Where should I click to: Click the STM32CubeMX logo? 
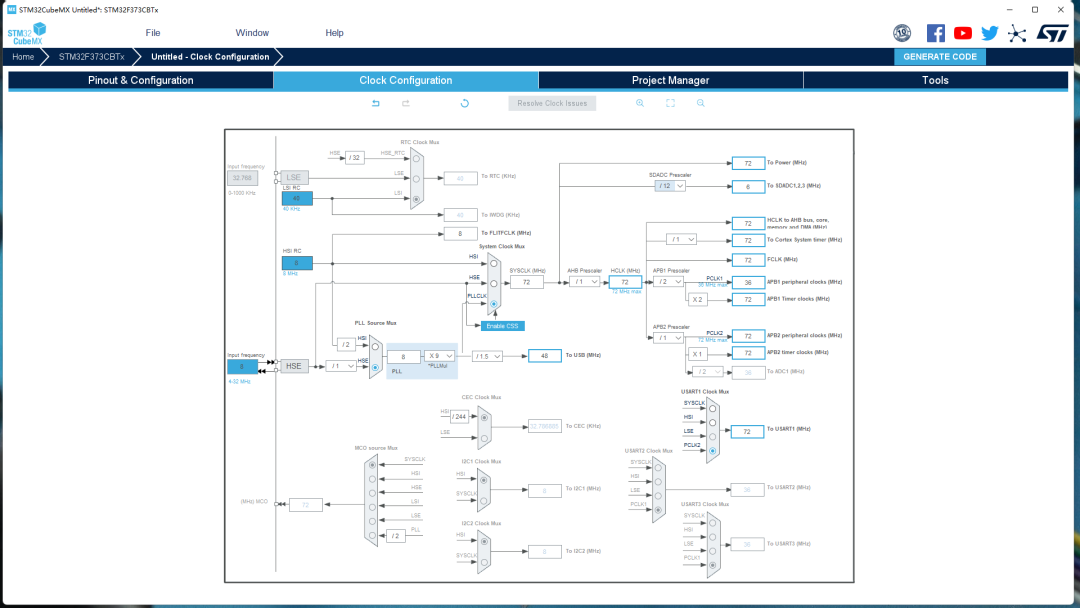(26, 34)
